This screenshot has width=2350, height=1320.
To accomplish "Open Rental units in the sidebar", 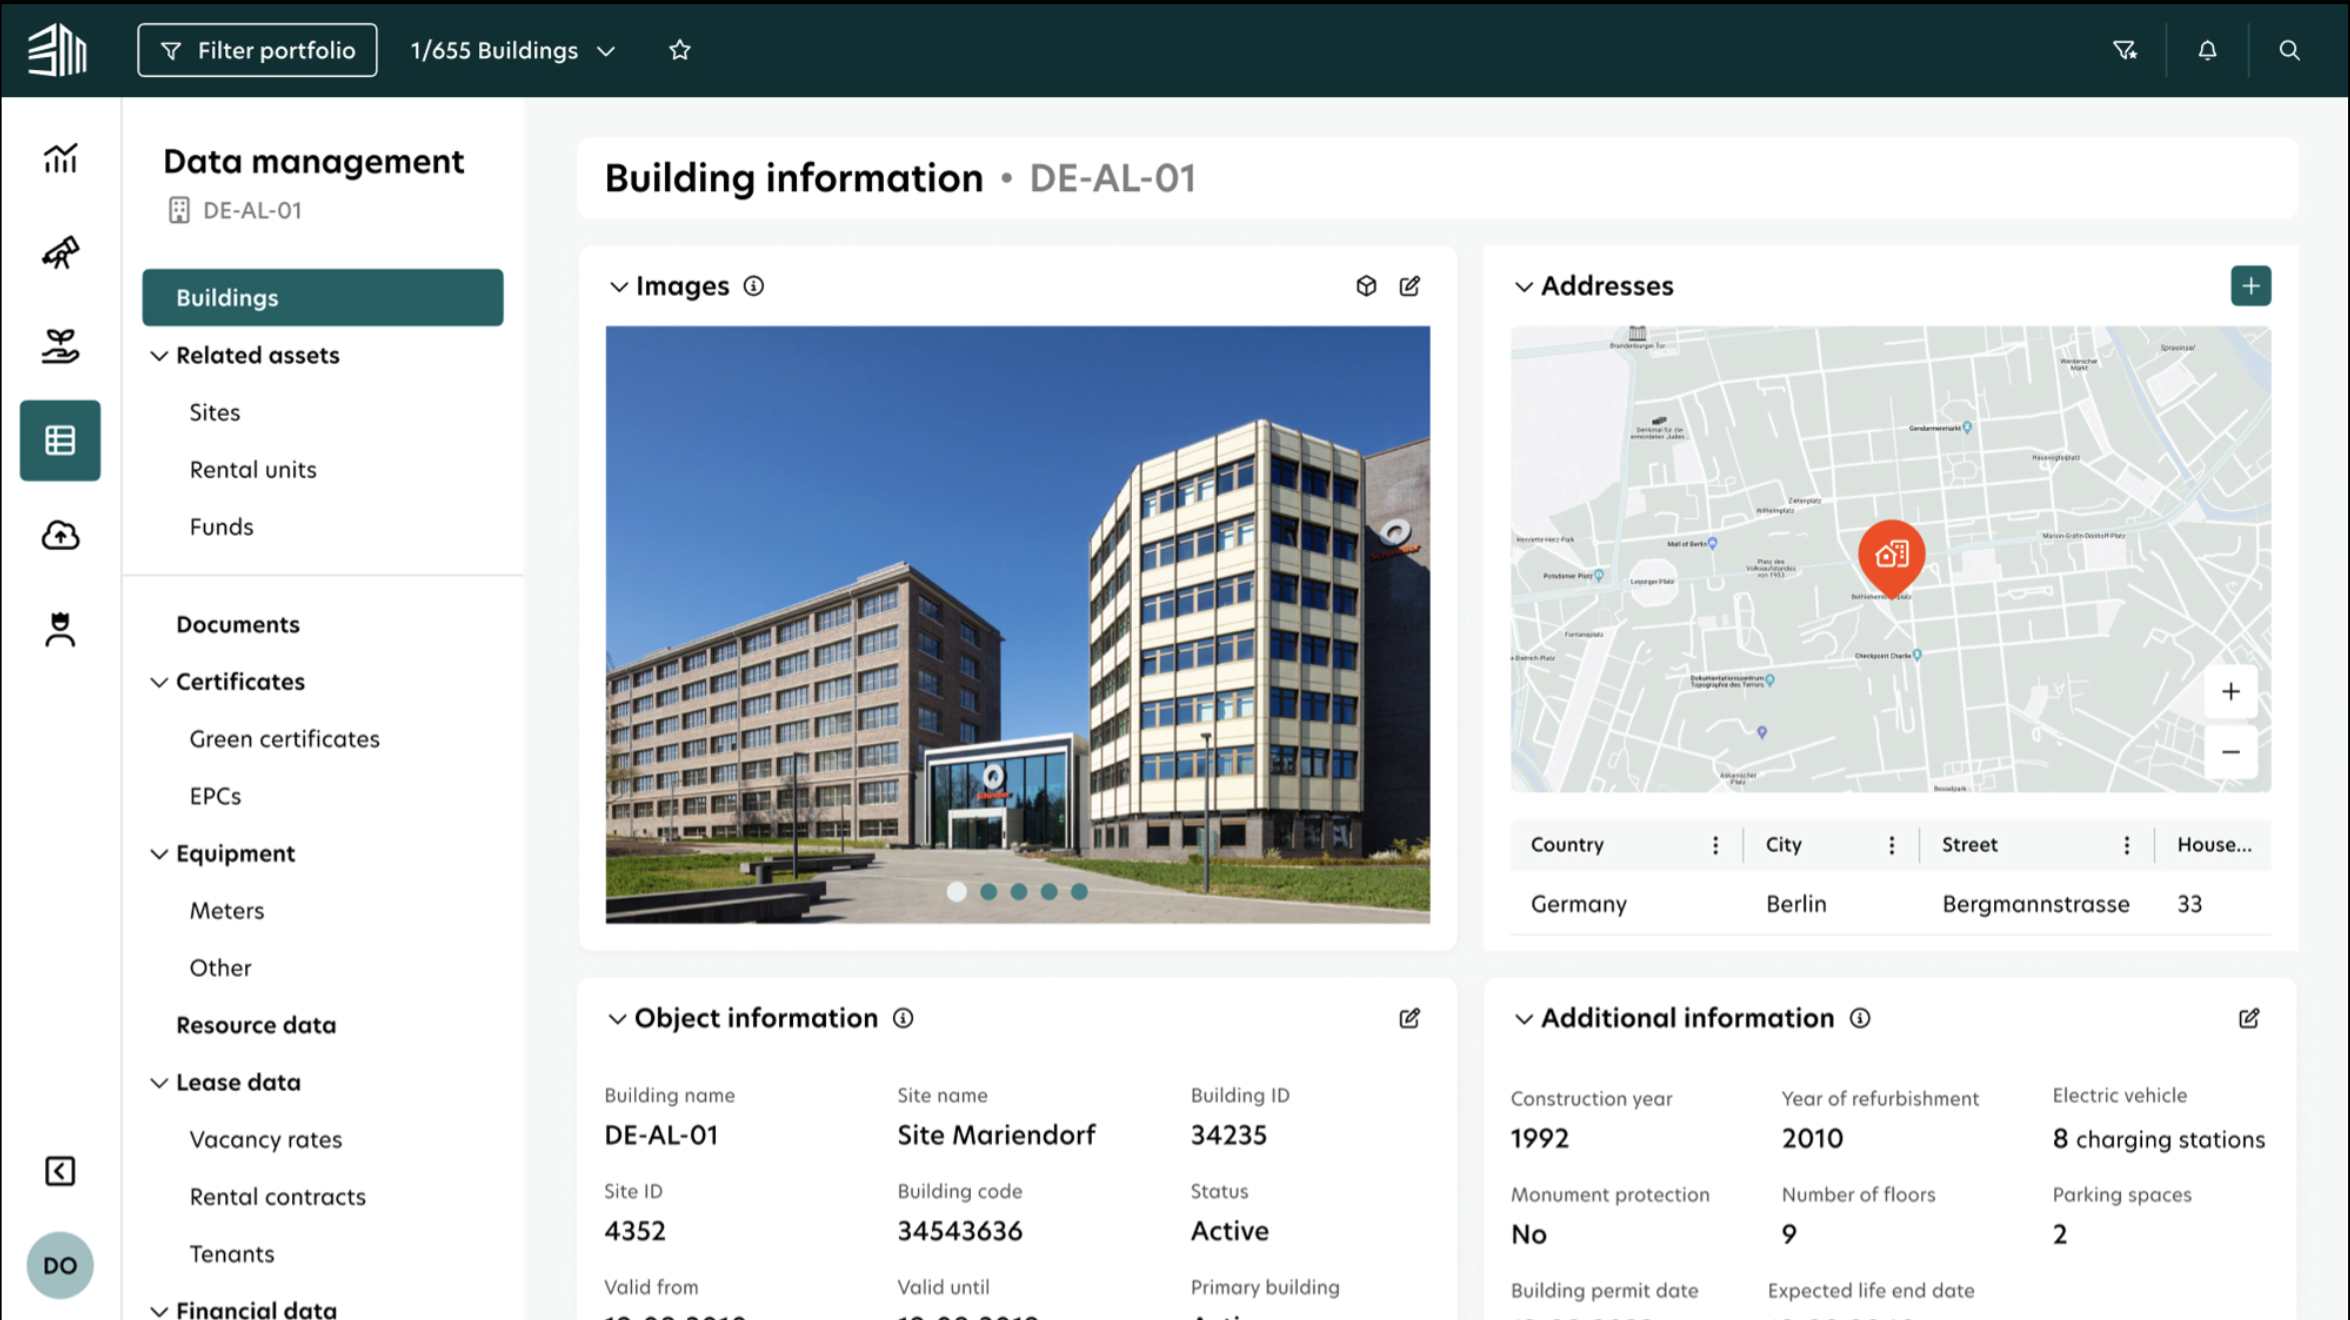I will [253, 470].
